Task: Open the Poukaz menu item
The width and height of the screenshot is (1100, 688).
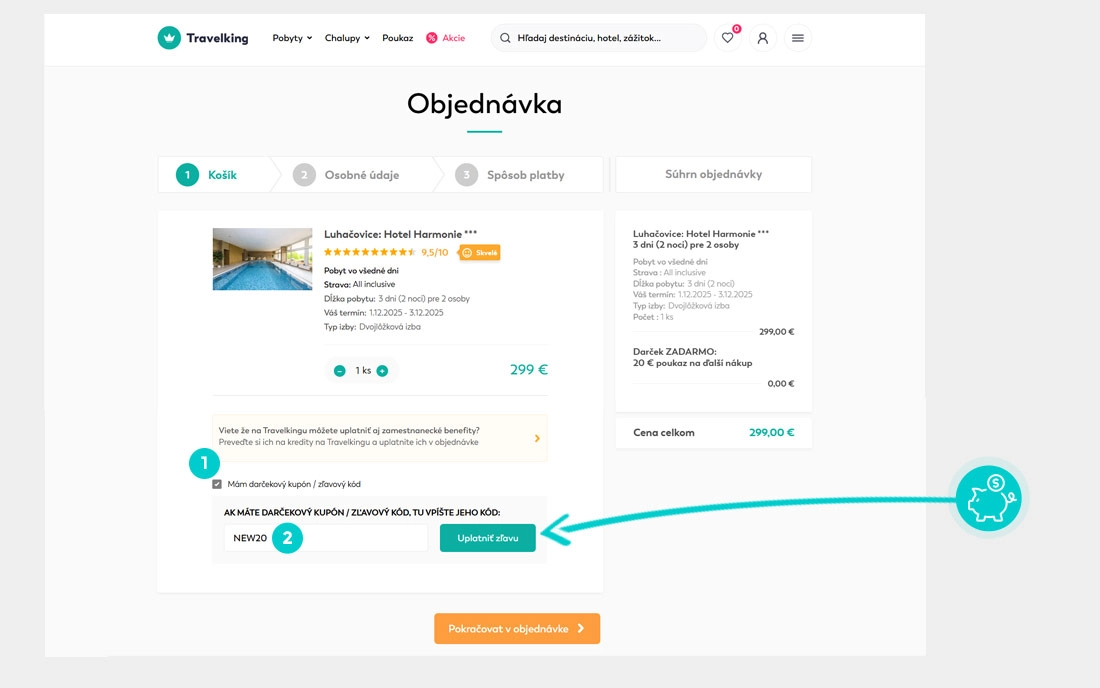Action: tap(398, 38)
